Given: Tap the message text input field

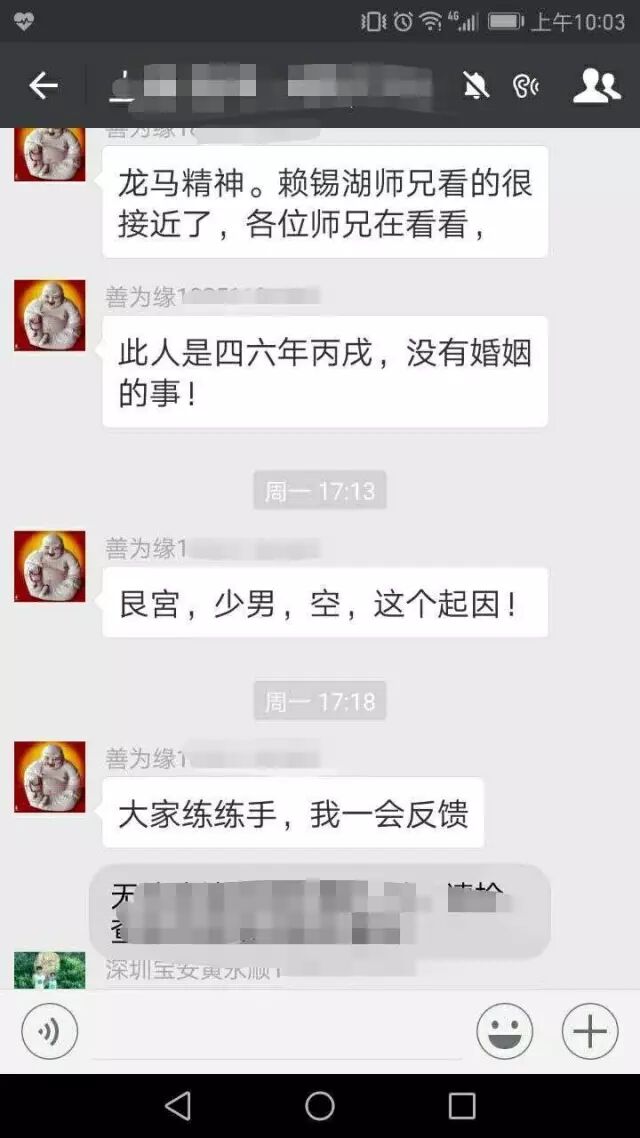Looking at the screenshot, I should click(277, 1031).
